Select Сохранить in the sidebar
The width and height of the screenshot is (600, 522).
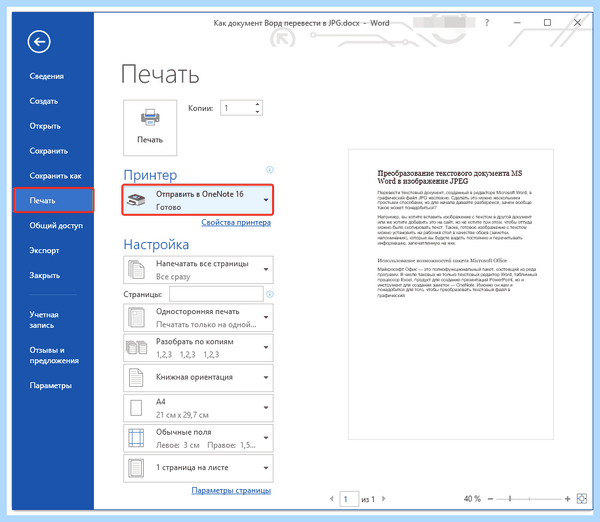click(x=49, y=151)
